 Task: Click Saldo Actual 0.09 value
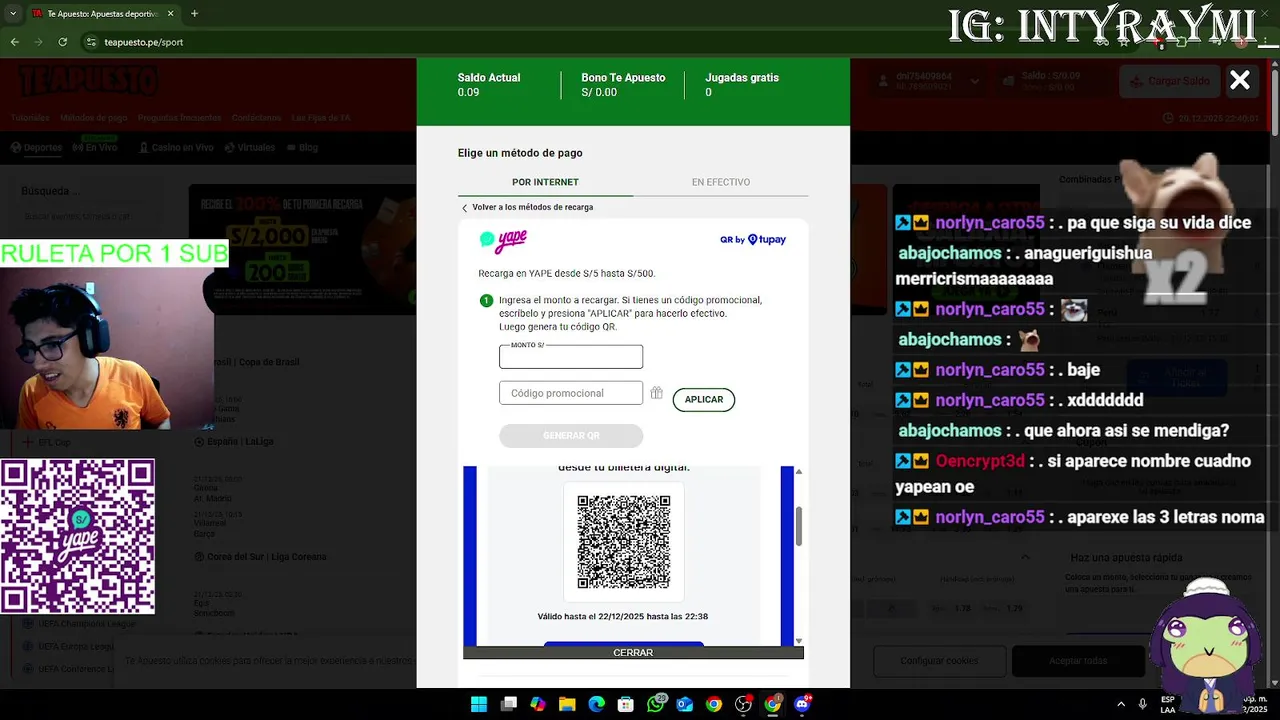(468, 92)
